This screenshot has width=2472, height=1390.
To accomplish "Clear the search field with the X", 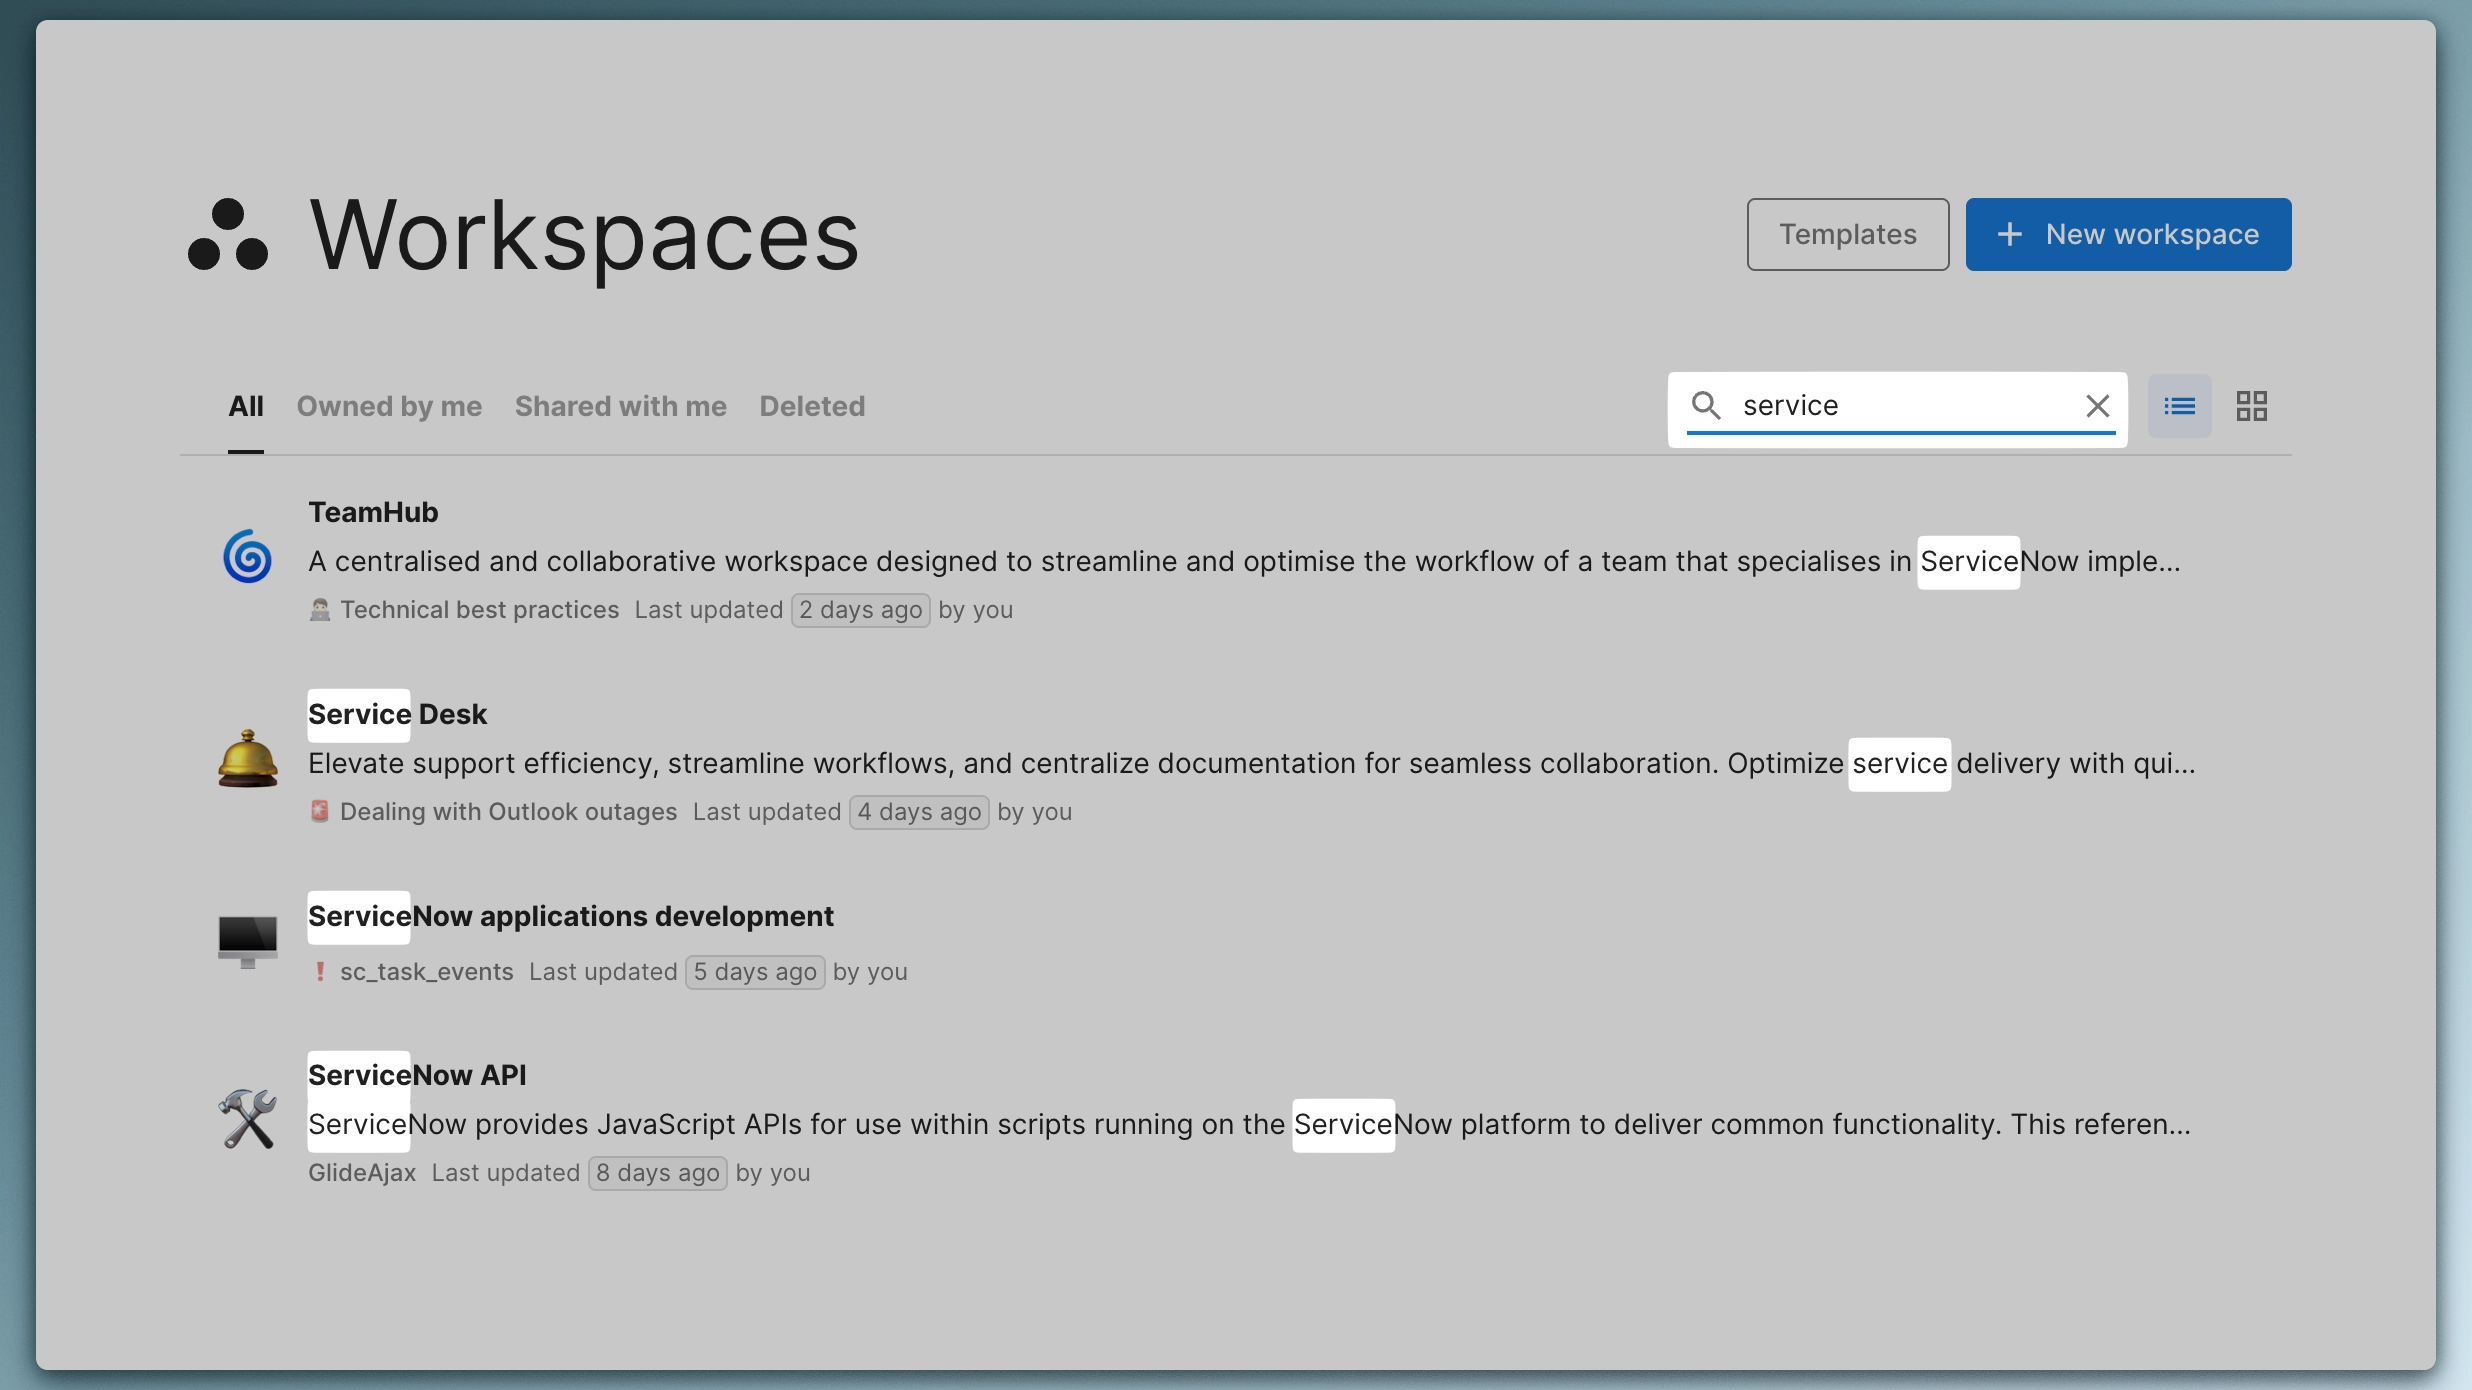I will pos(2097,406).
